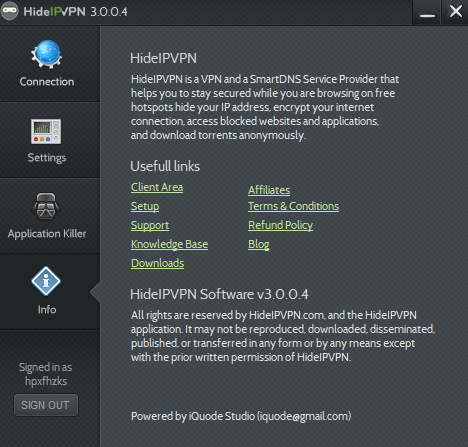This screenshot has height=447, width=468.
Task: Open the Affiliates link
Action: pos(269,190)
